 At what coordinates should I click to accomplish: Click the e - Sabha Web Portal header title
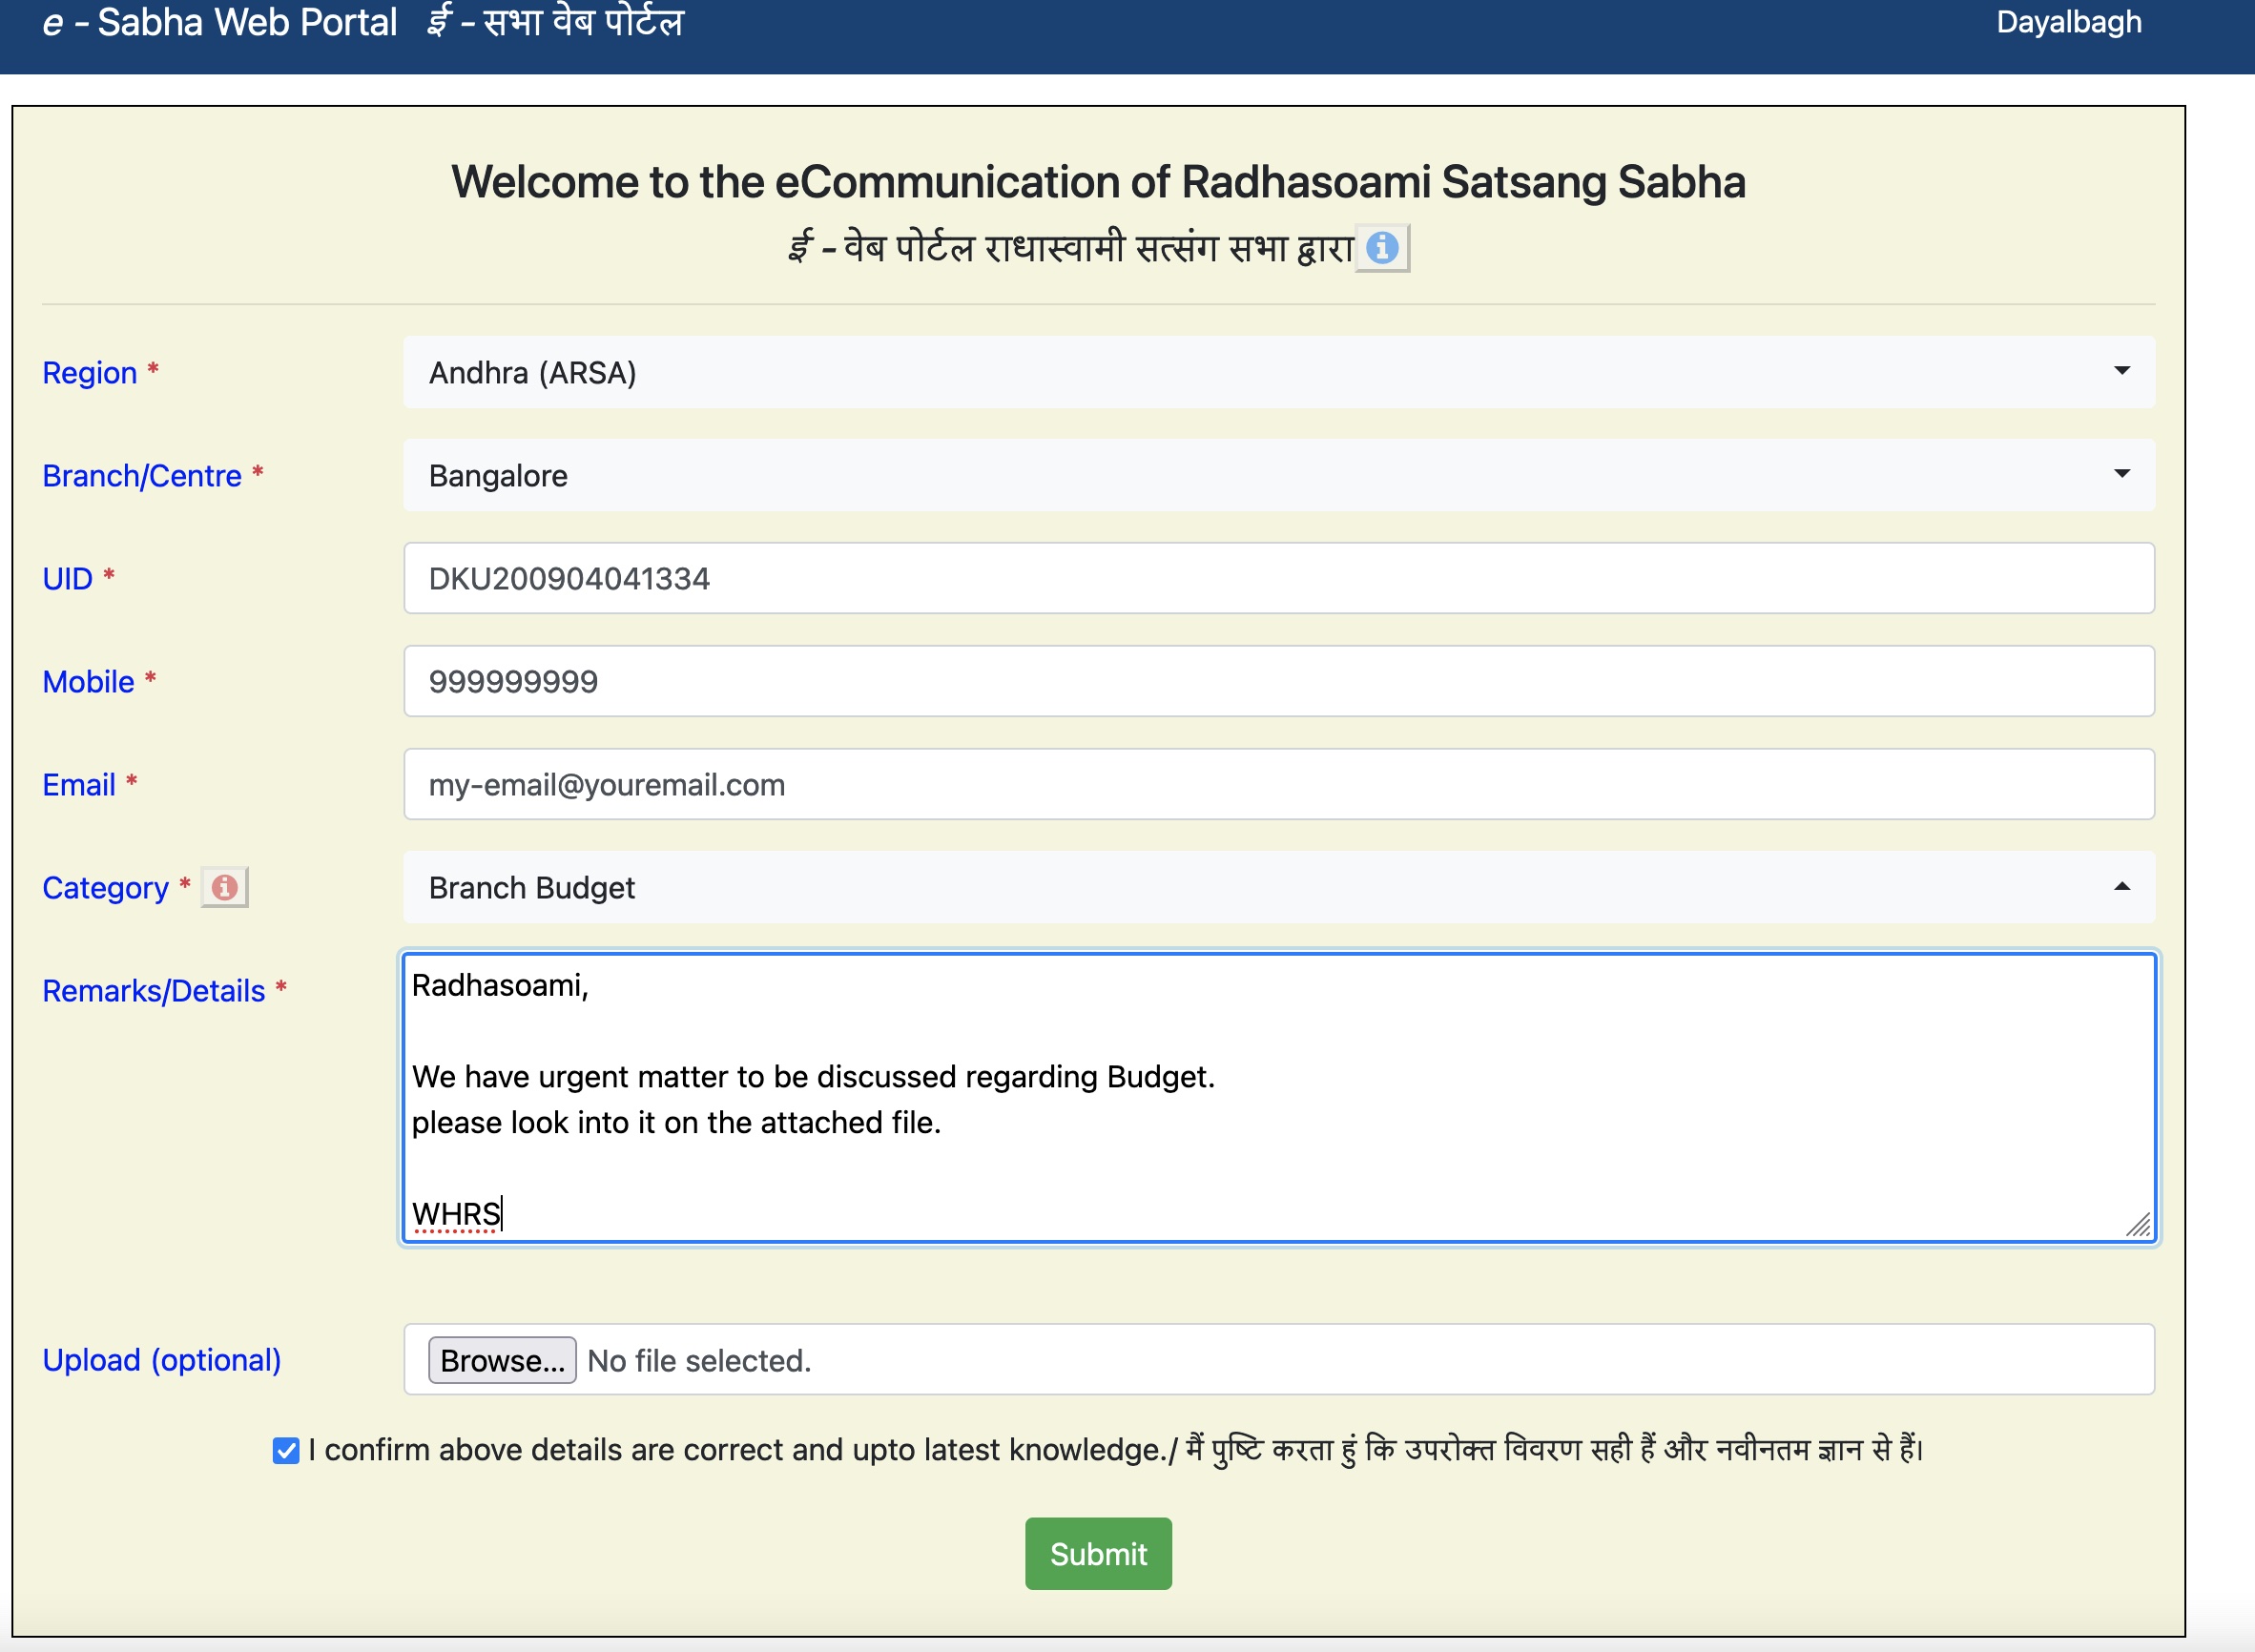[x=219, y=22]
